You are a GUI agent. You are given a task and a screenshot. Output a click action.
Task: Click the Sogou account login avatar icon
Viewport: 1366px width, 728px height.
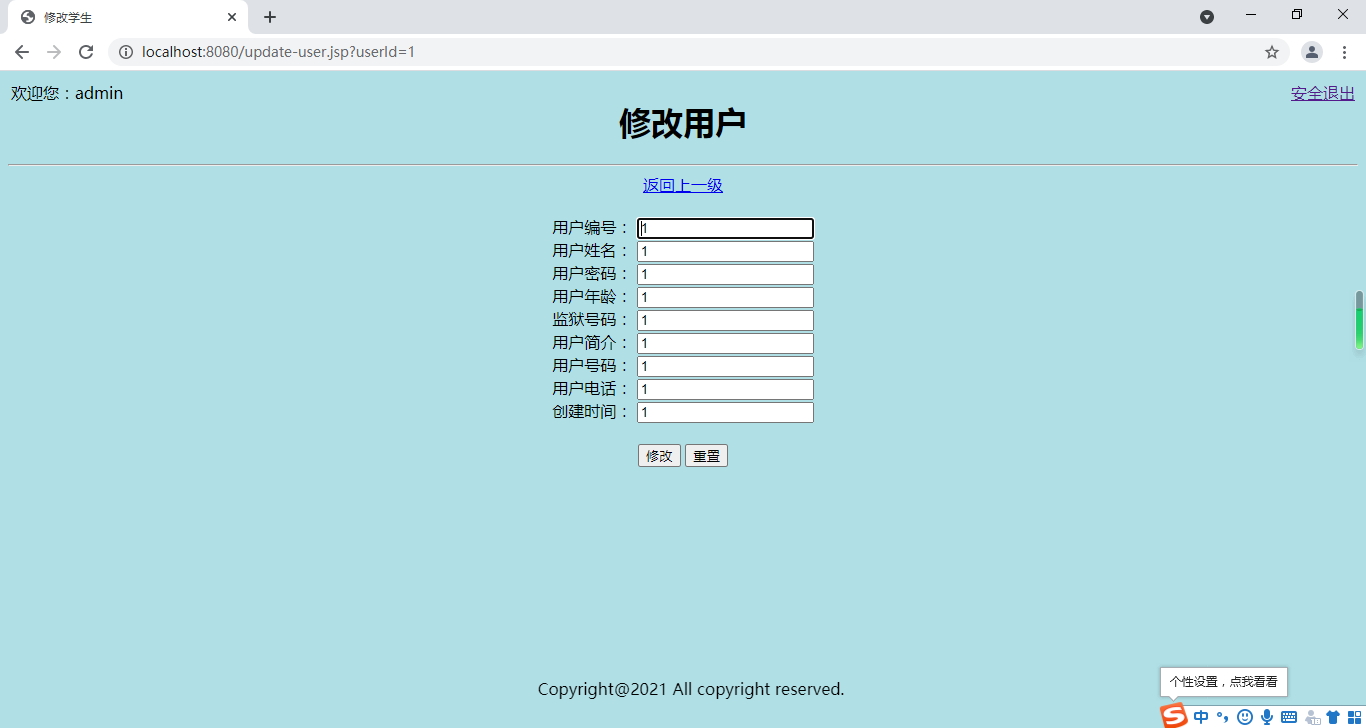[1313, 717]
